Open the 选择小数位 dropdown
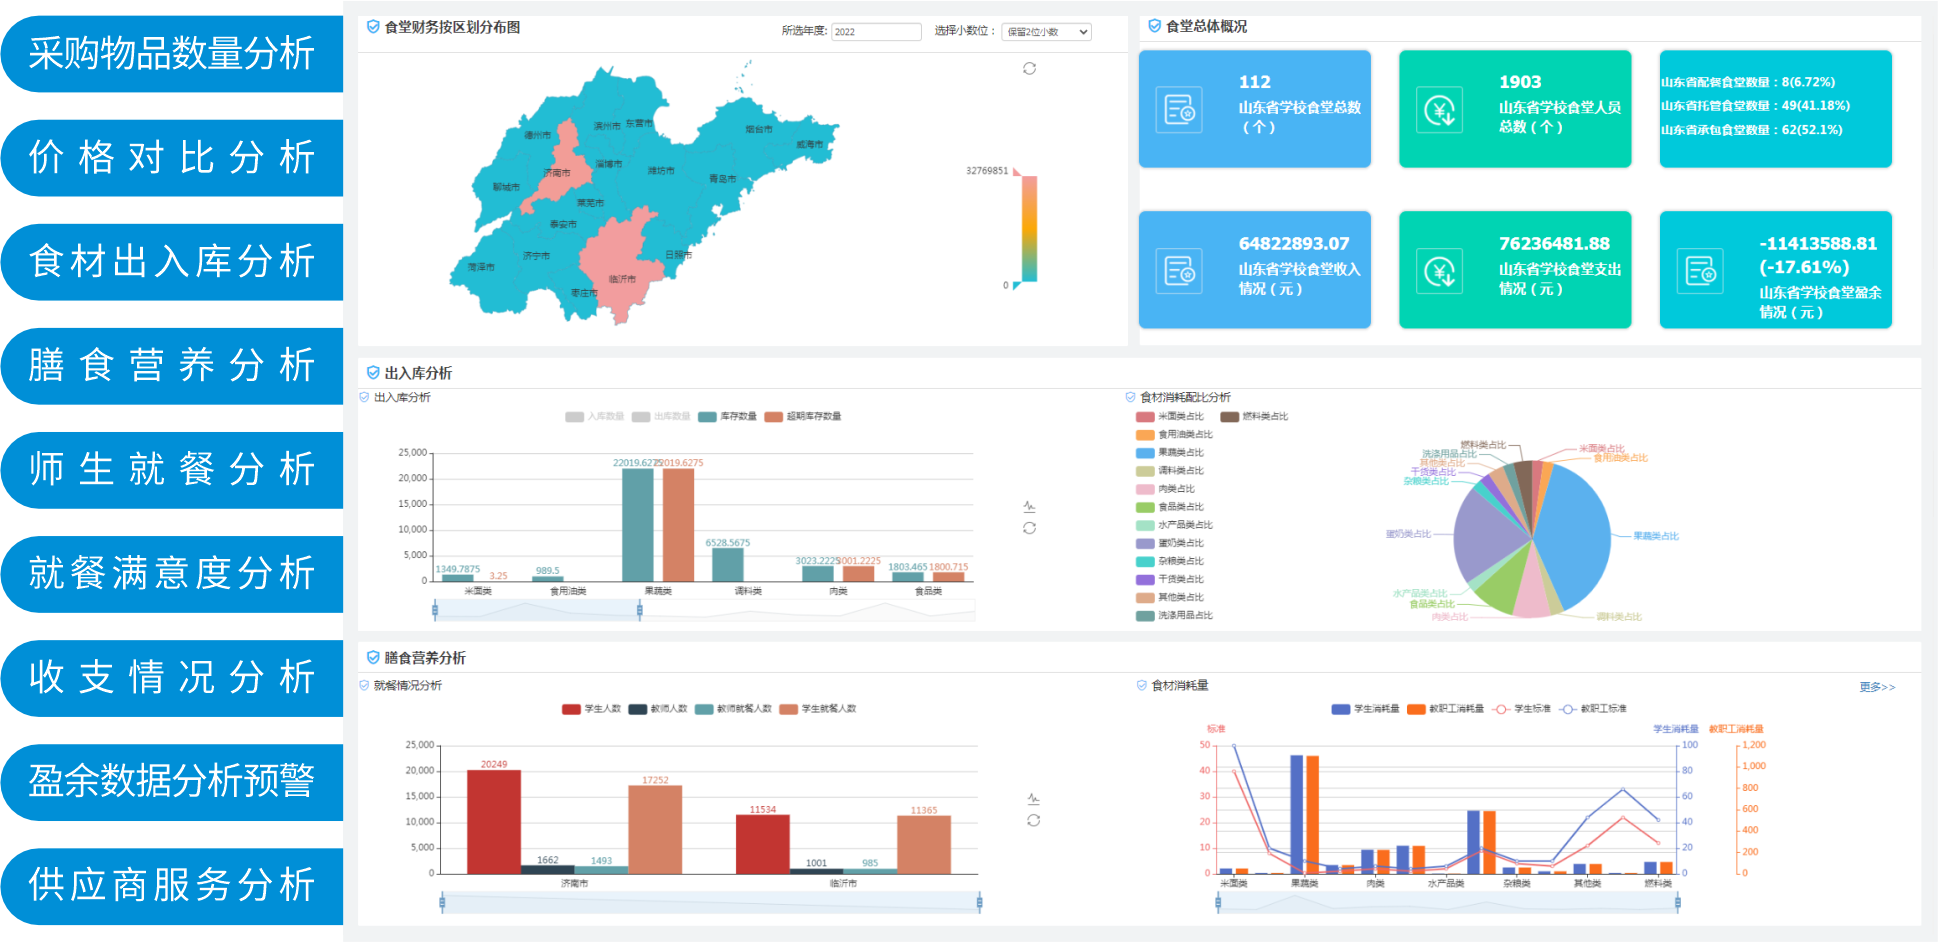 click(1046, 32)
